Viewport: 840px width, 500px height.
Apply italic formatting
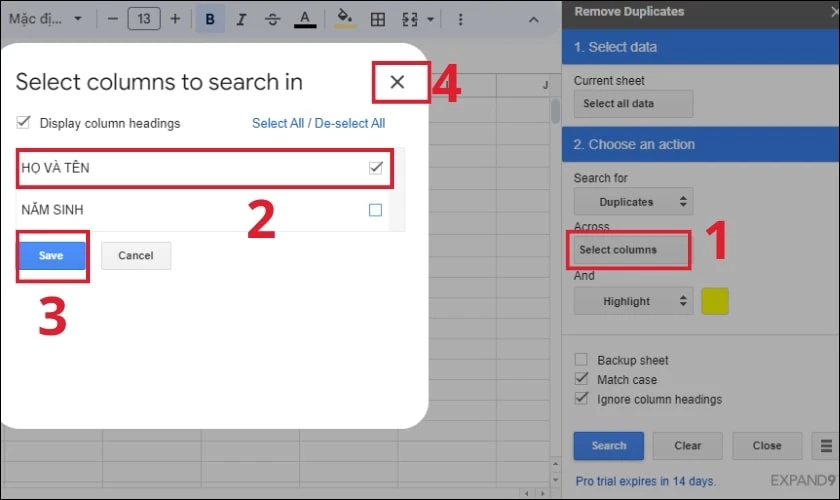[x=241, y=19]
